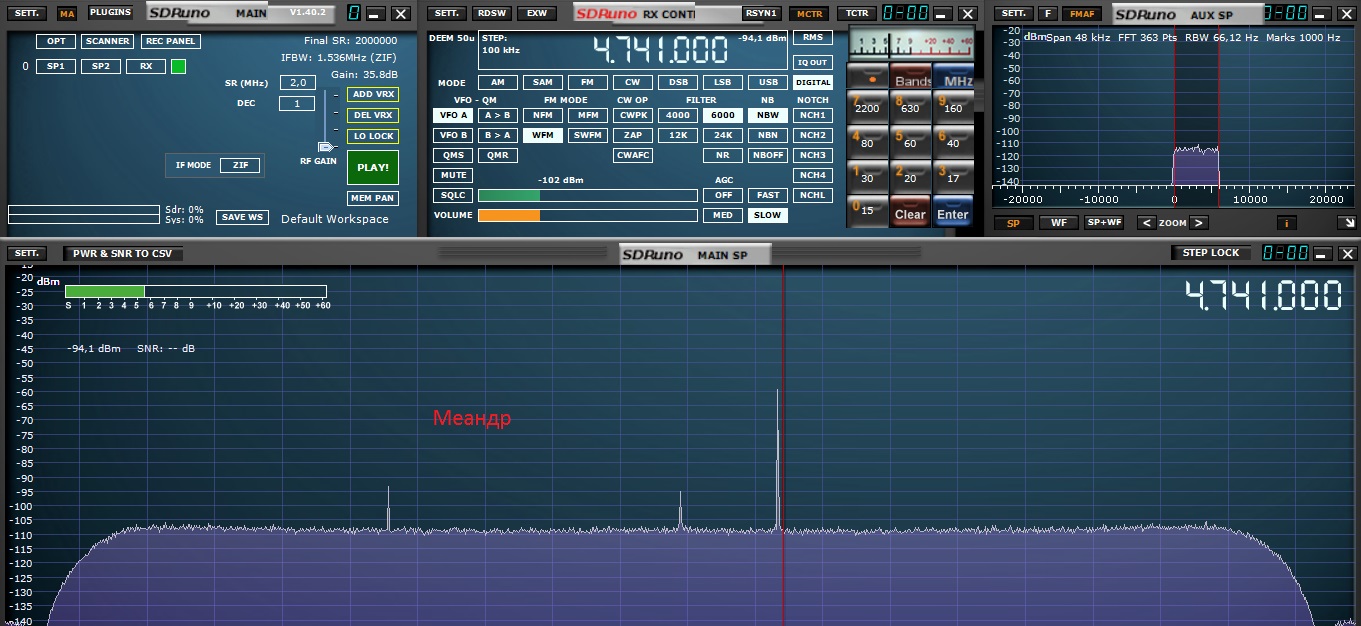The height and width of the screenshot is (626, 1361).
Task: Select USB demodulation mode
Action: tap(768, 83)
